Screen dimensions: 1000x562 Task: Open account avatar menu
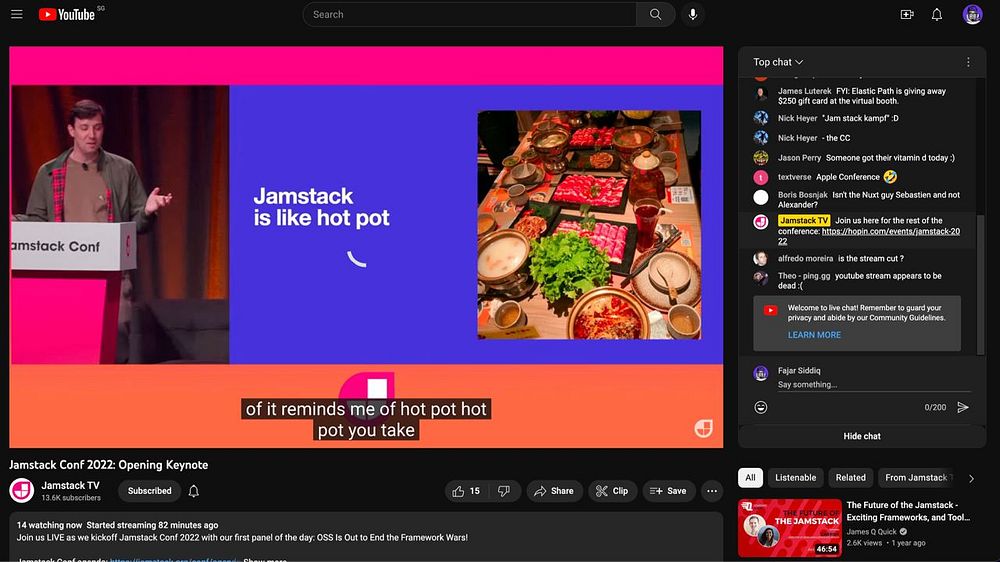tap(973, 14)
